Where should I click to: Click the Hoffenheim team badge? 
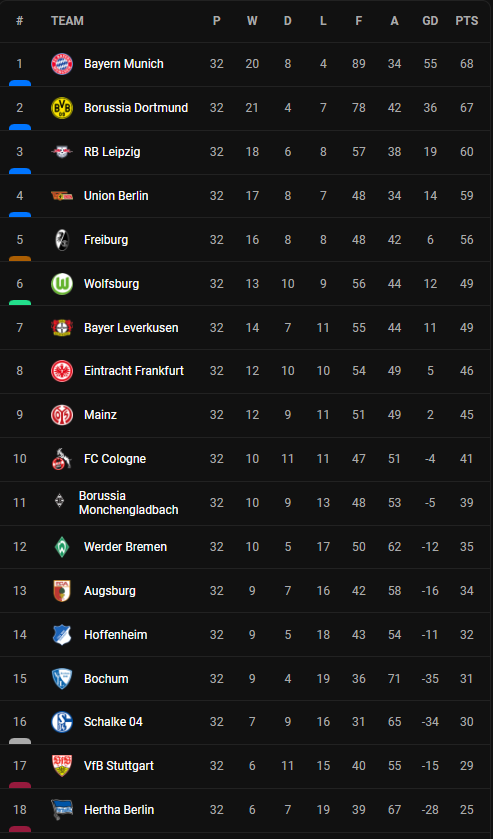[x=62, y=635]
